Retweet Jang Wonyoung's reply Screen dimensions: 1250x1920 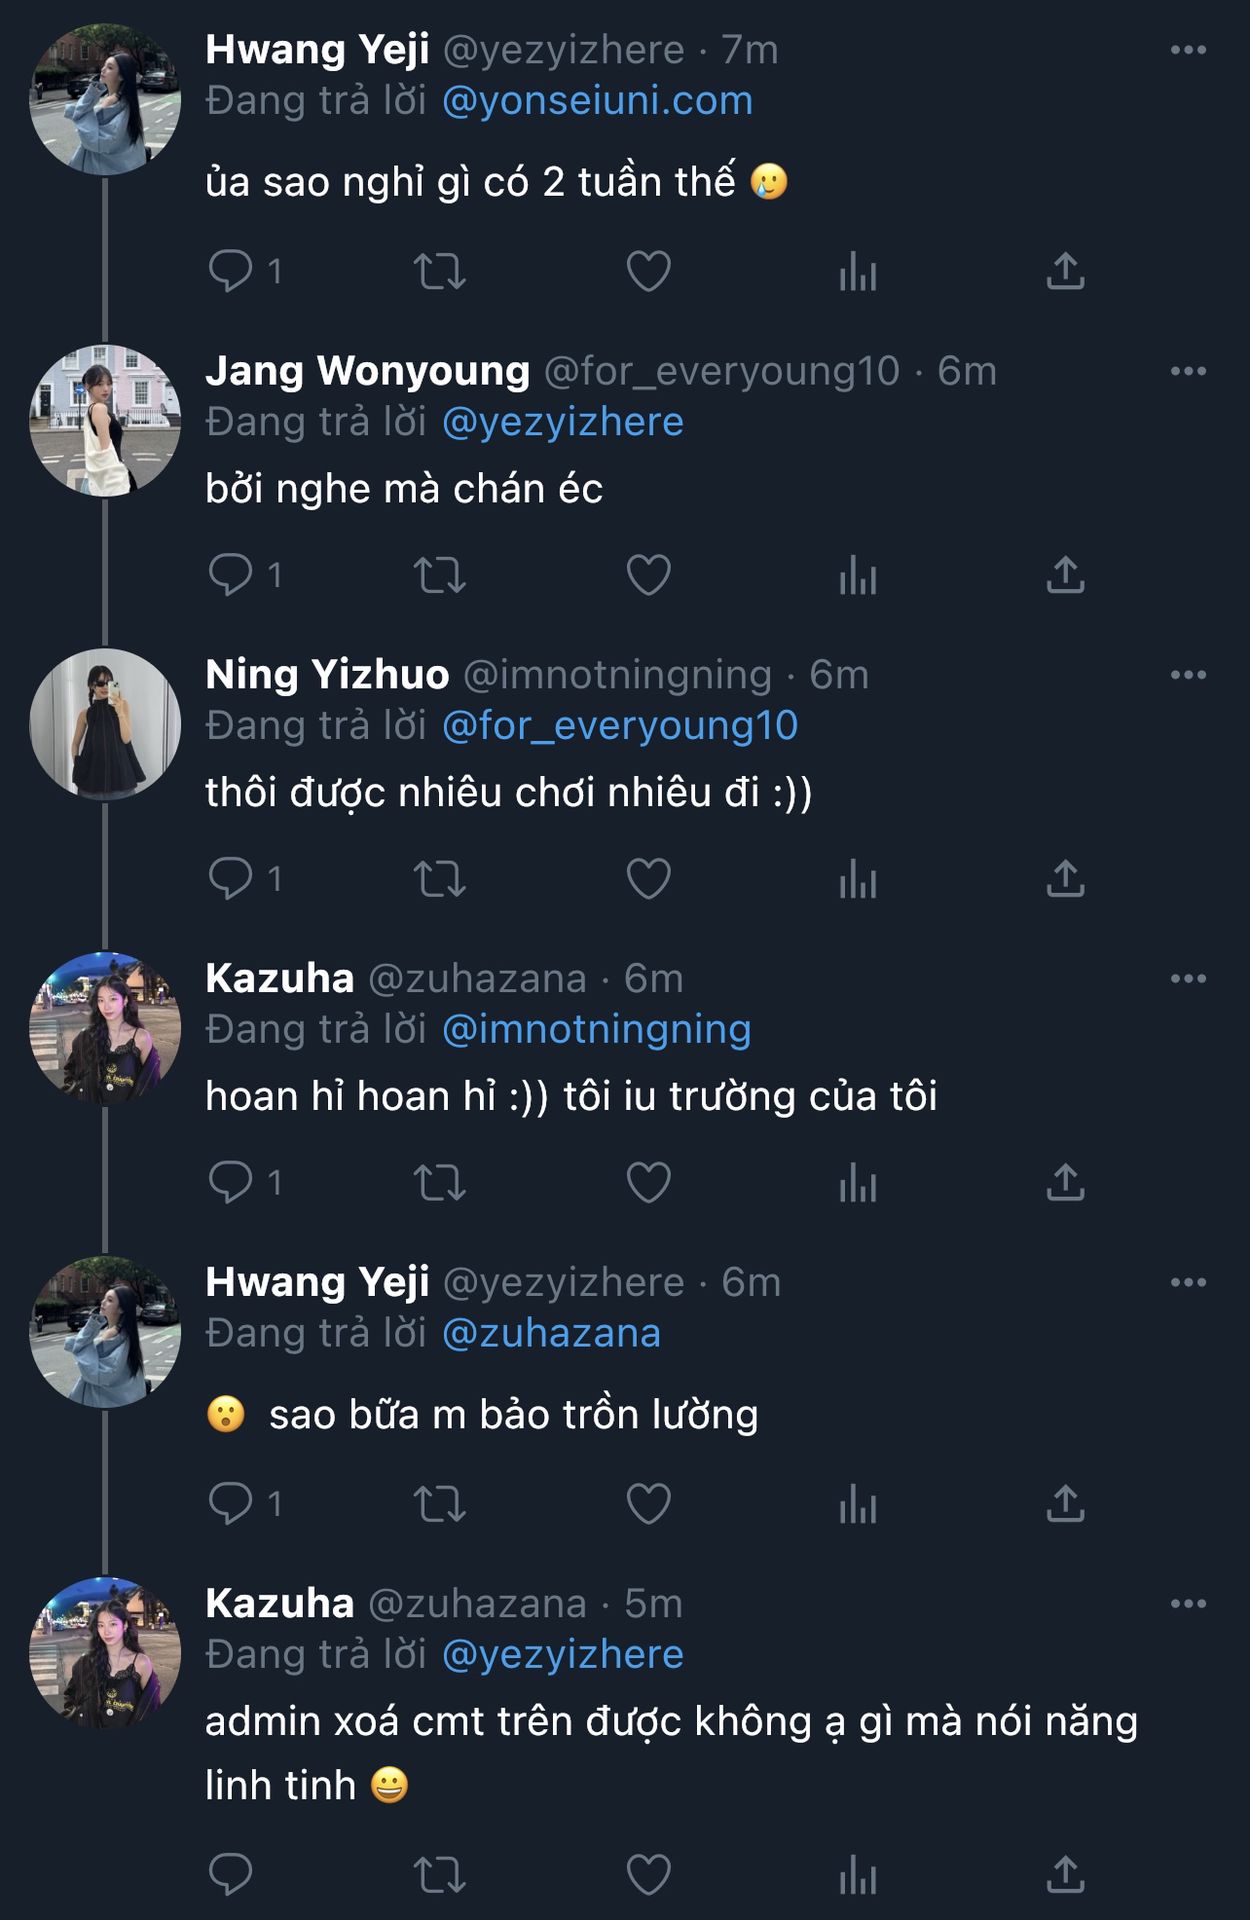click(440, 575)
